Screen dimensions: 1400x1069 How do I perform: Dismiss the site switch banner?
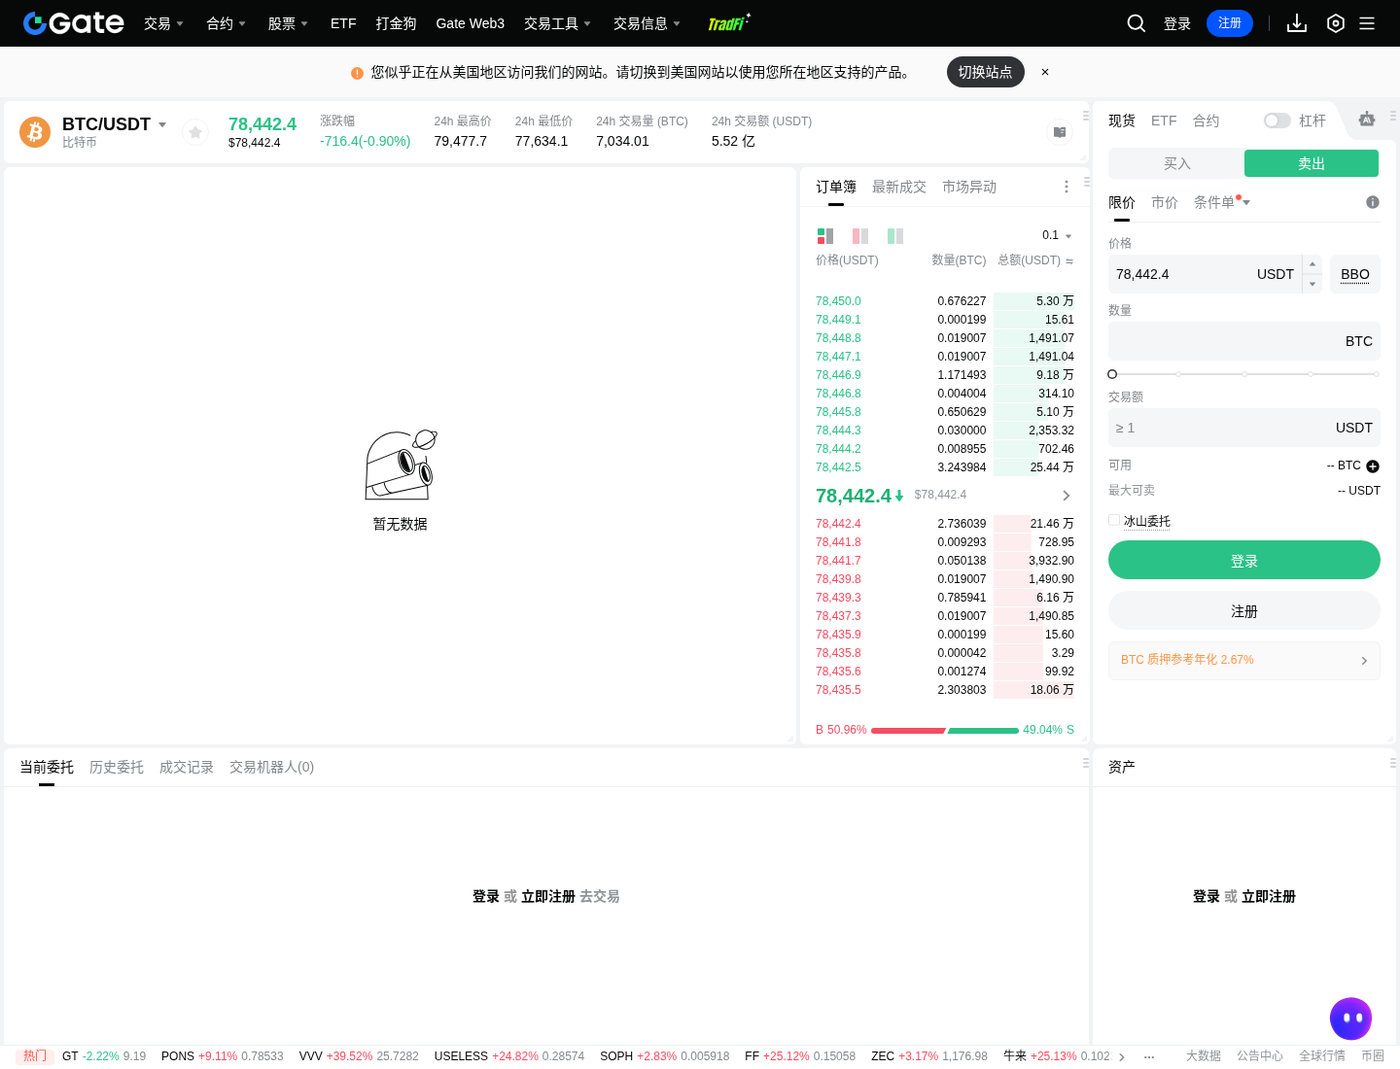pyautogui.click(x=1045, y=72)
